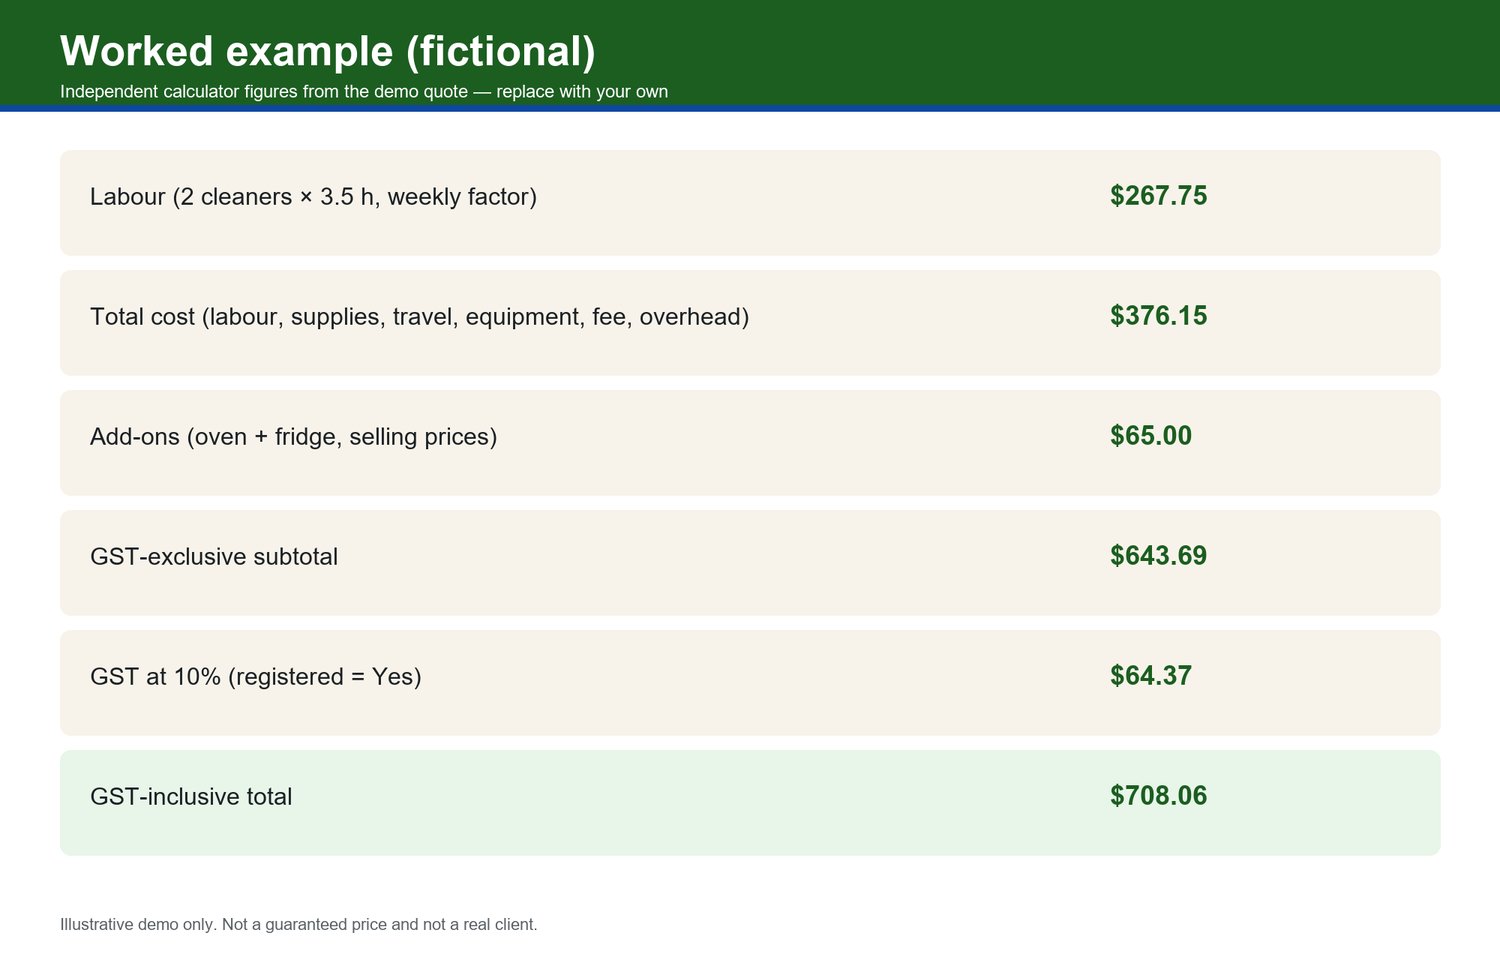The width and height of the screenshot is (1500, 978).
Task: Select the $65.00 add-ons amount
Action: (1151, 436)
